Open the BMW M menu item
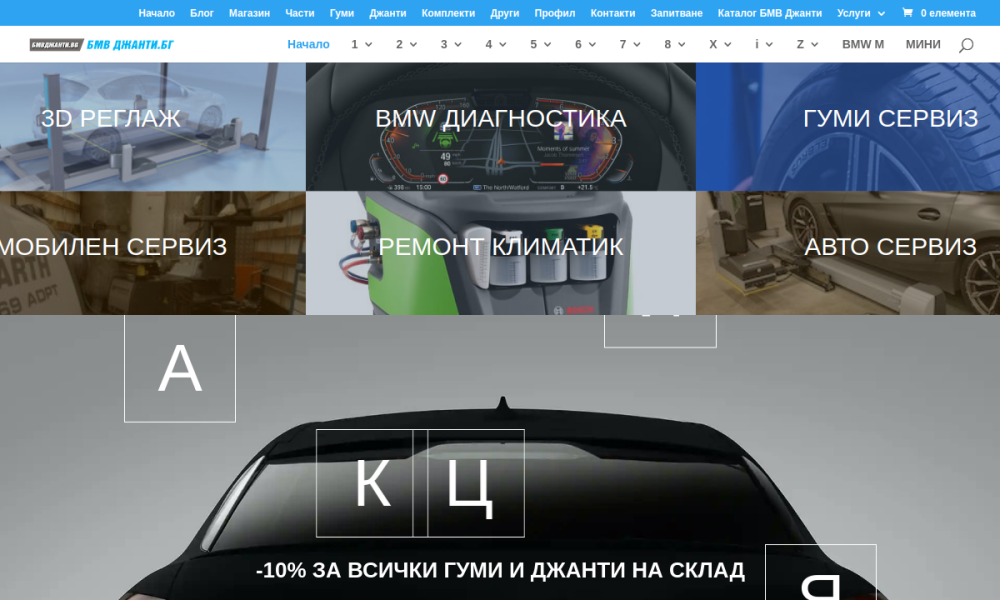 tap(863, 44)
